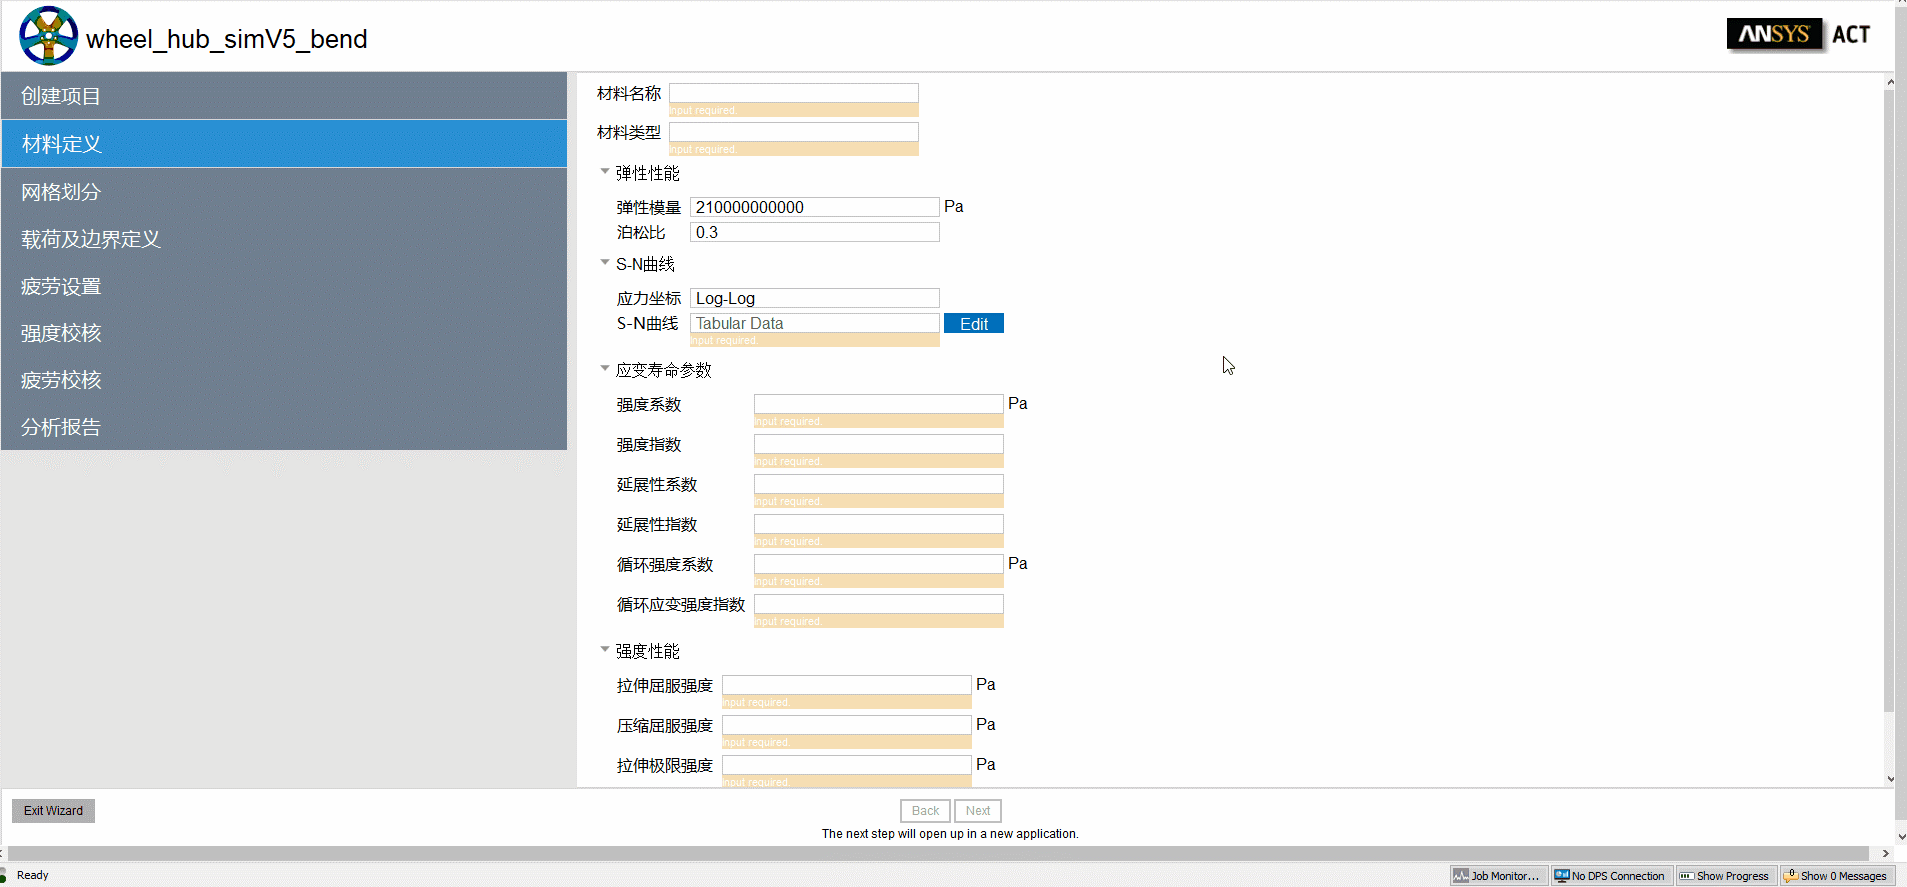Click the horizontal scrollbar at bottom
Screen dimensions: 1907x887
940,854
